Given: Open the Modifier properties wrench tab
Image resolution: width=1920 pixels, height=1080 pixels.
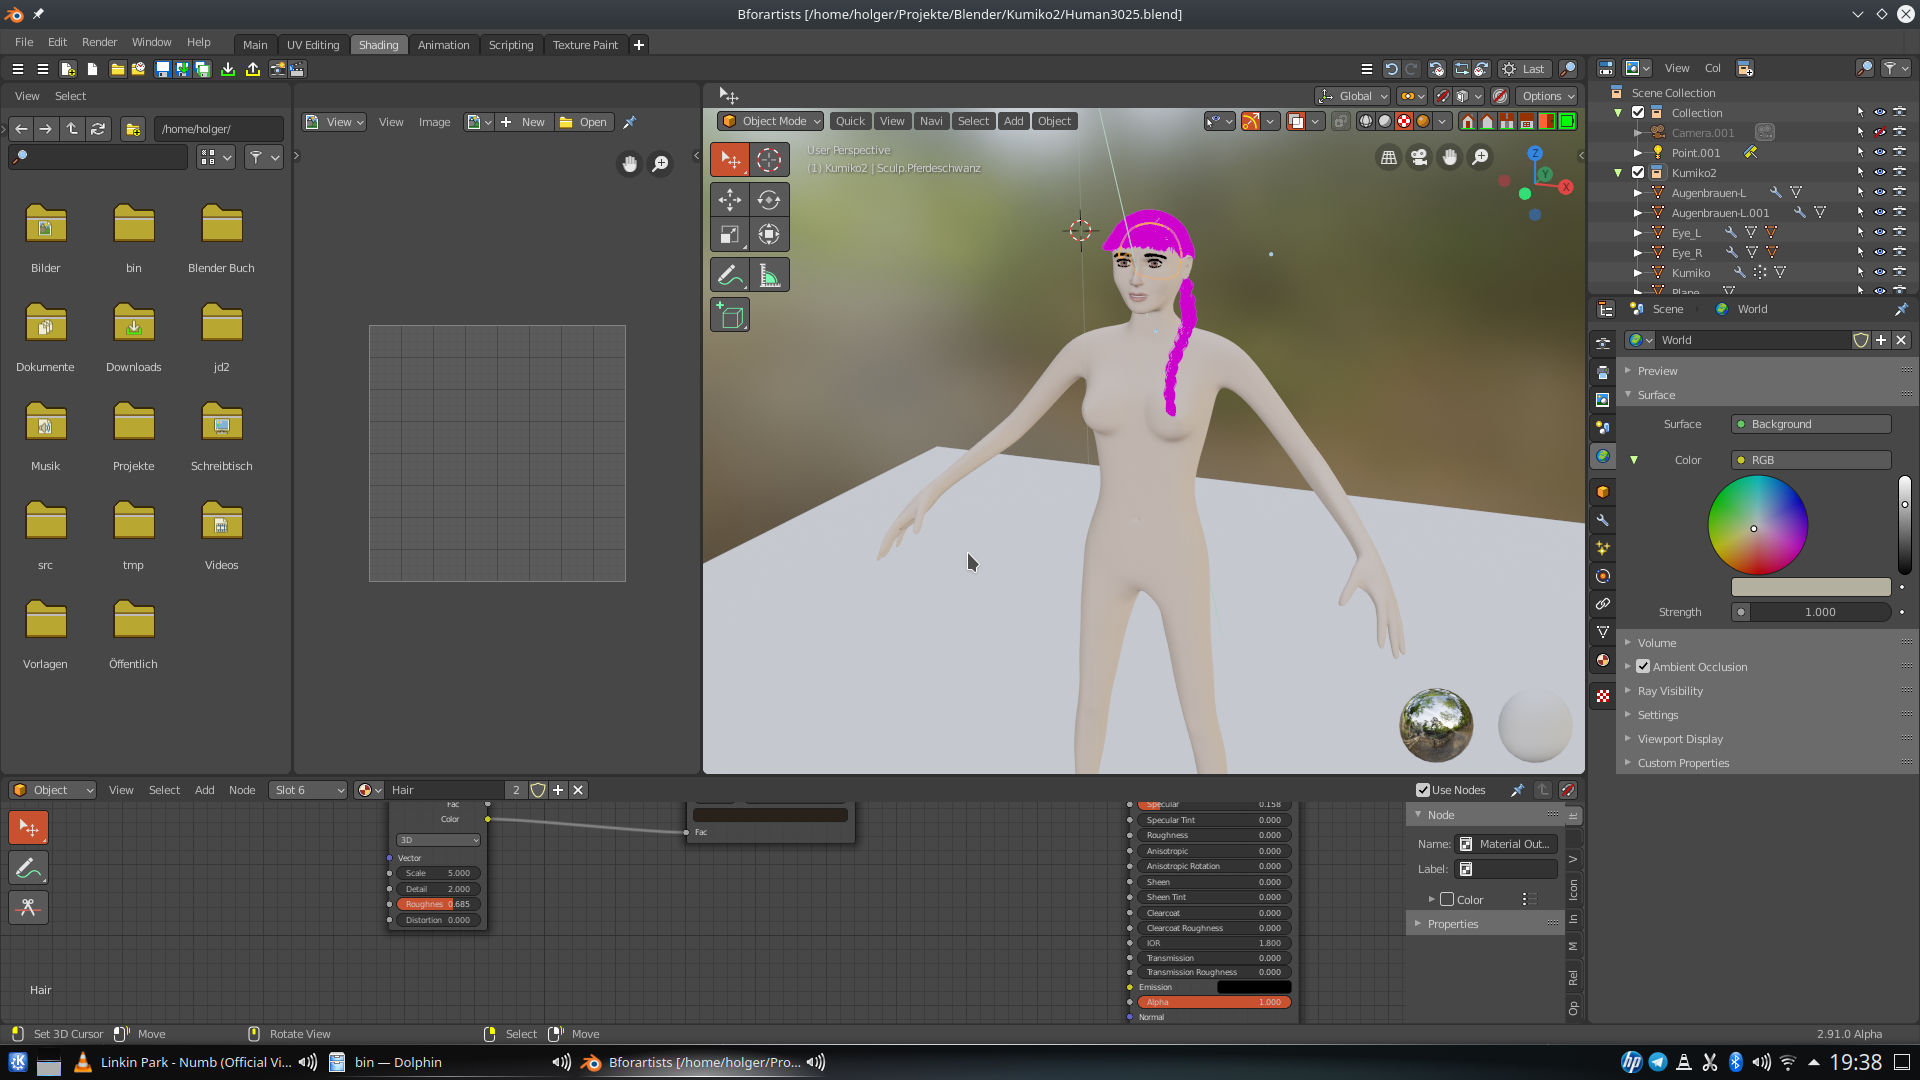Looking at the screenshot, I should click(x=1603, y=520).
